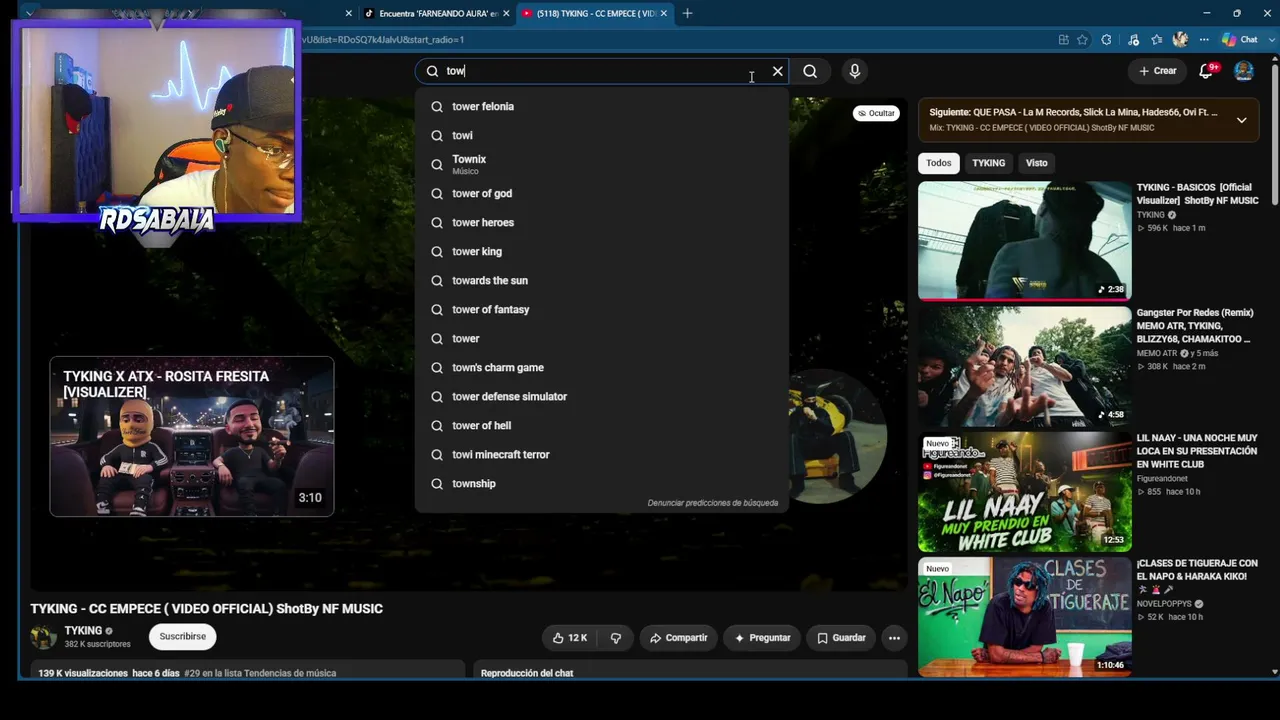This screenshot has height=720, width=1280.
Task: Open YouTube notifications bell
Action: click(x=1206, y=70)
